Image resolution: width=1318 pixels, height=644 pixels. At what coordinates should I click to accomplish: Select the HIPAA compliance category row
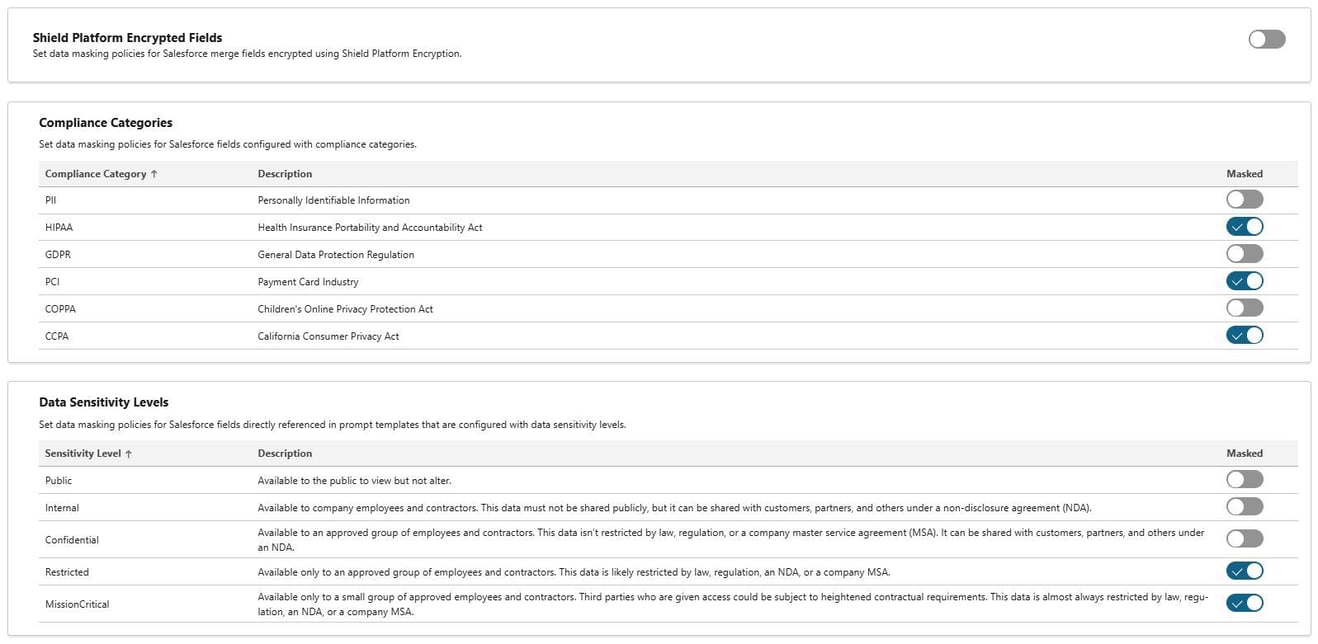tap(400, 226)
